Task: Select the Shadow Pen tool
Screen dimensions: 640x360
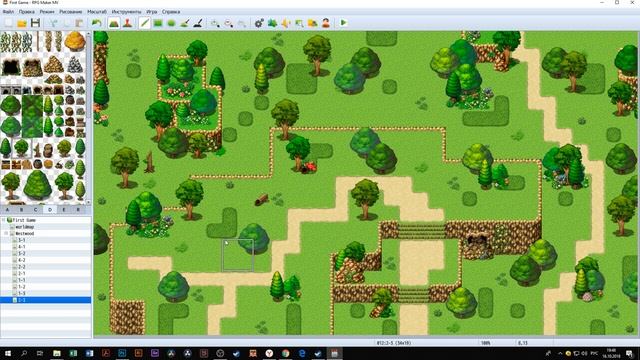Action: click(x=198, y=23)
